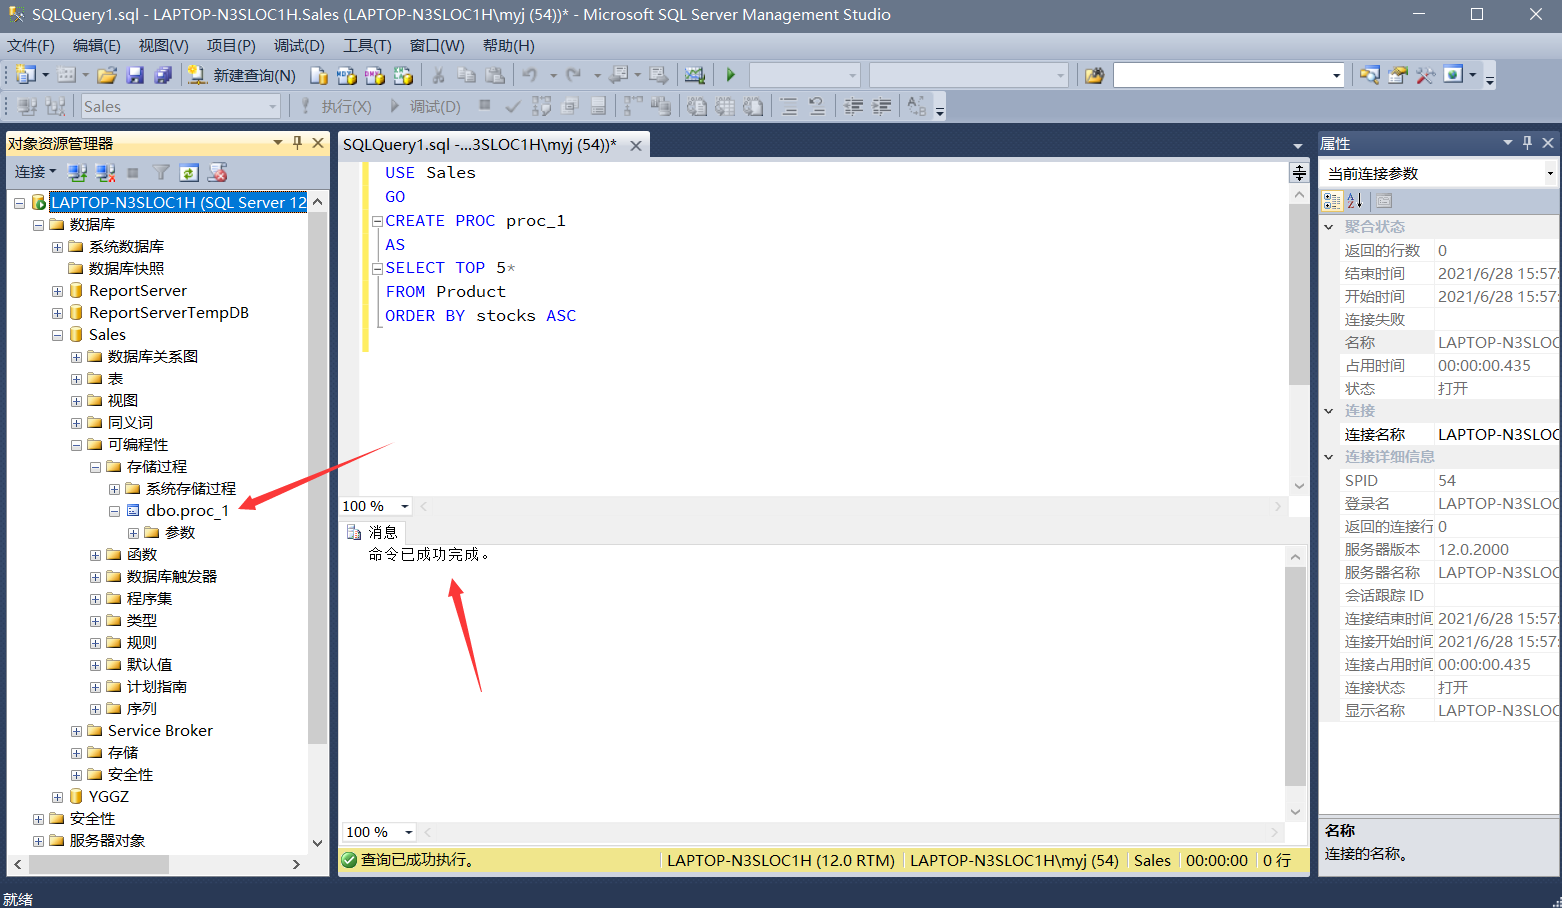Switch the Properties list to alphabetical sorting

point(1354,201)
